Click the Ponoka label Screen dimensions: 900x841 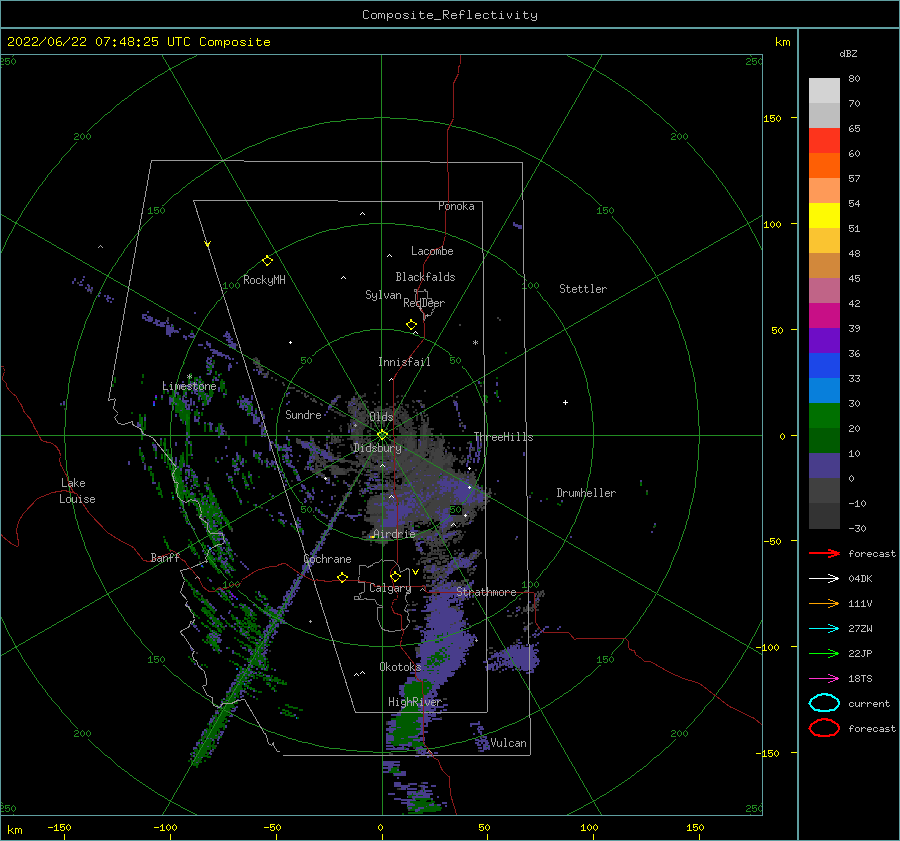[456, 206]
